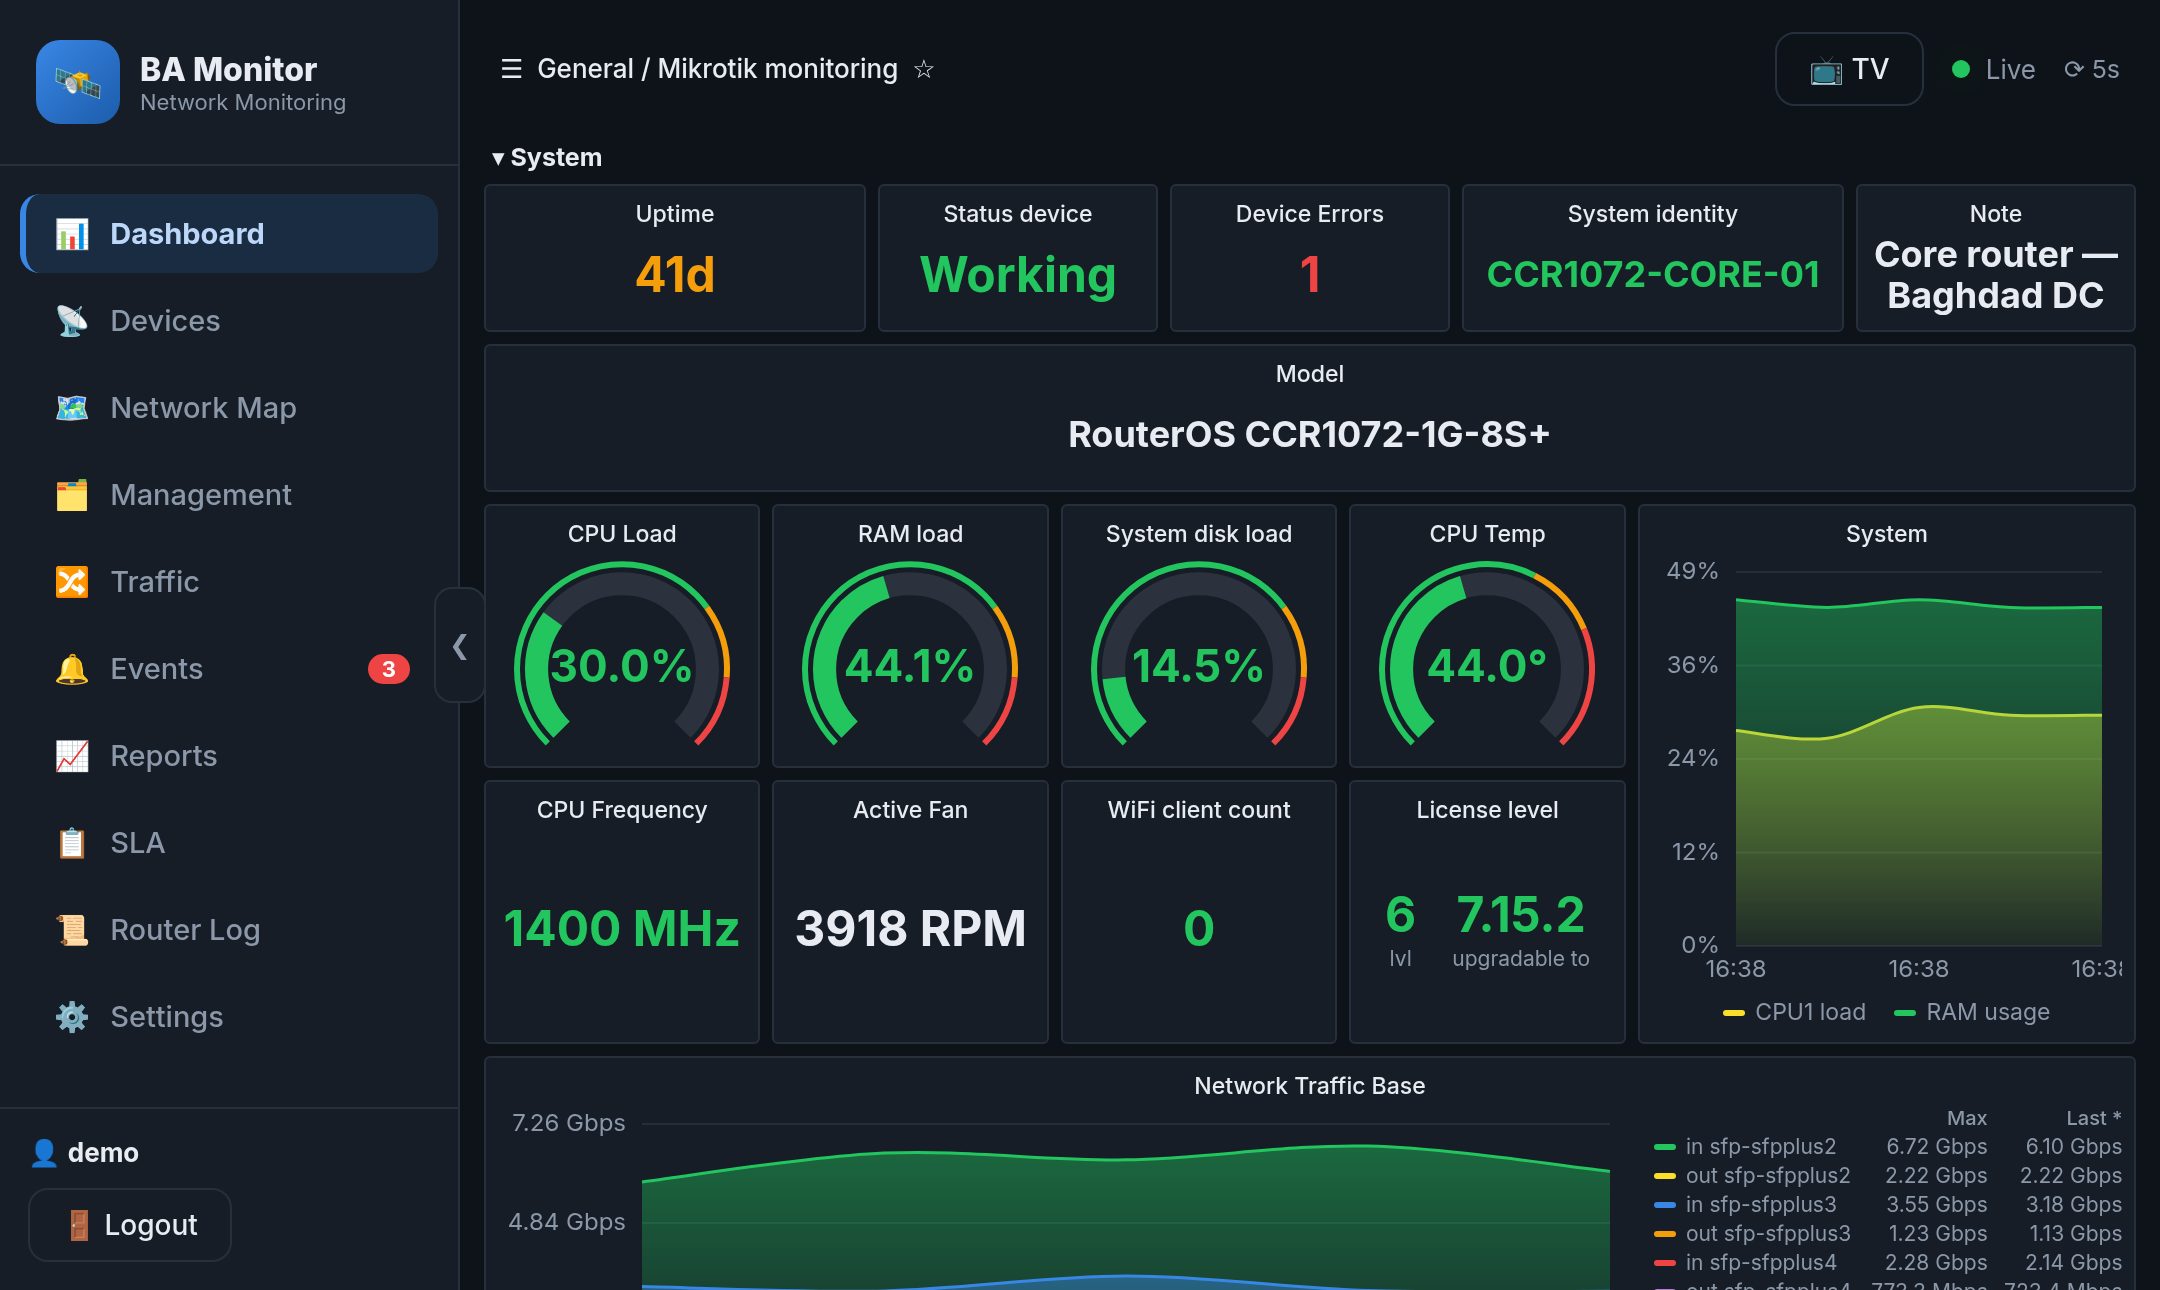Open SLA from the sidebar
The width and height of the screenshot is (2160, 1290).
pyautogui.click(x=229, y=843)
